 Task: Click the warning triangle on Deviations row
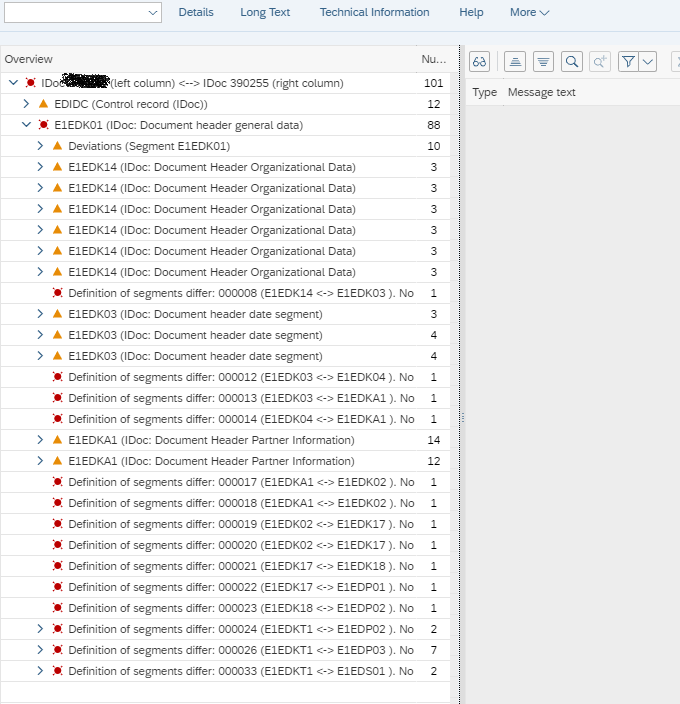point(58,146)
